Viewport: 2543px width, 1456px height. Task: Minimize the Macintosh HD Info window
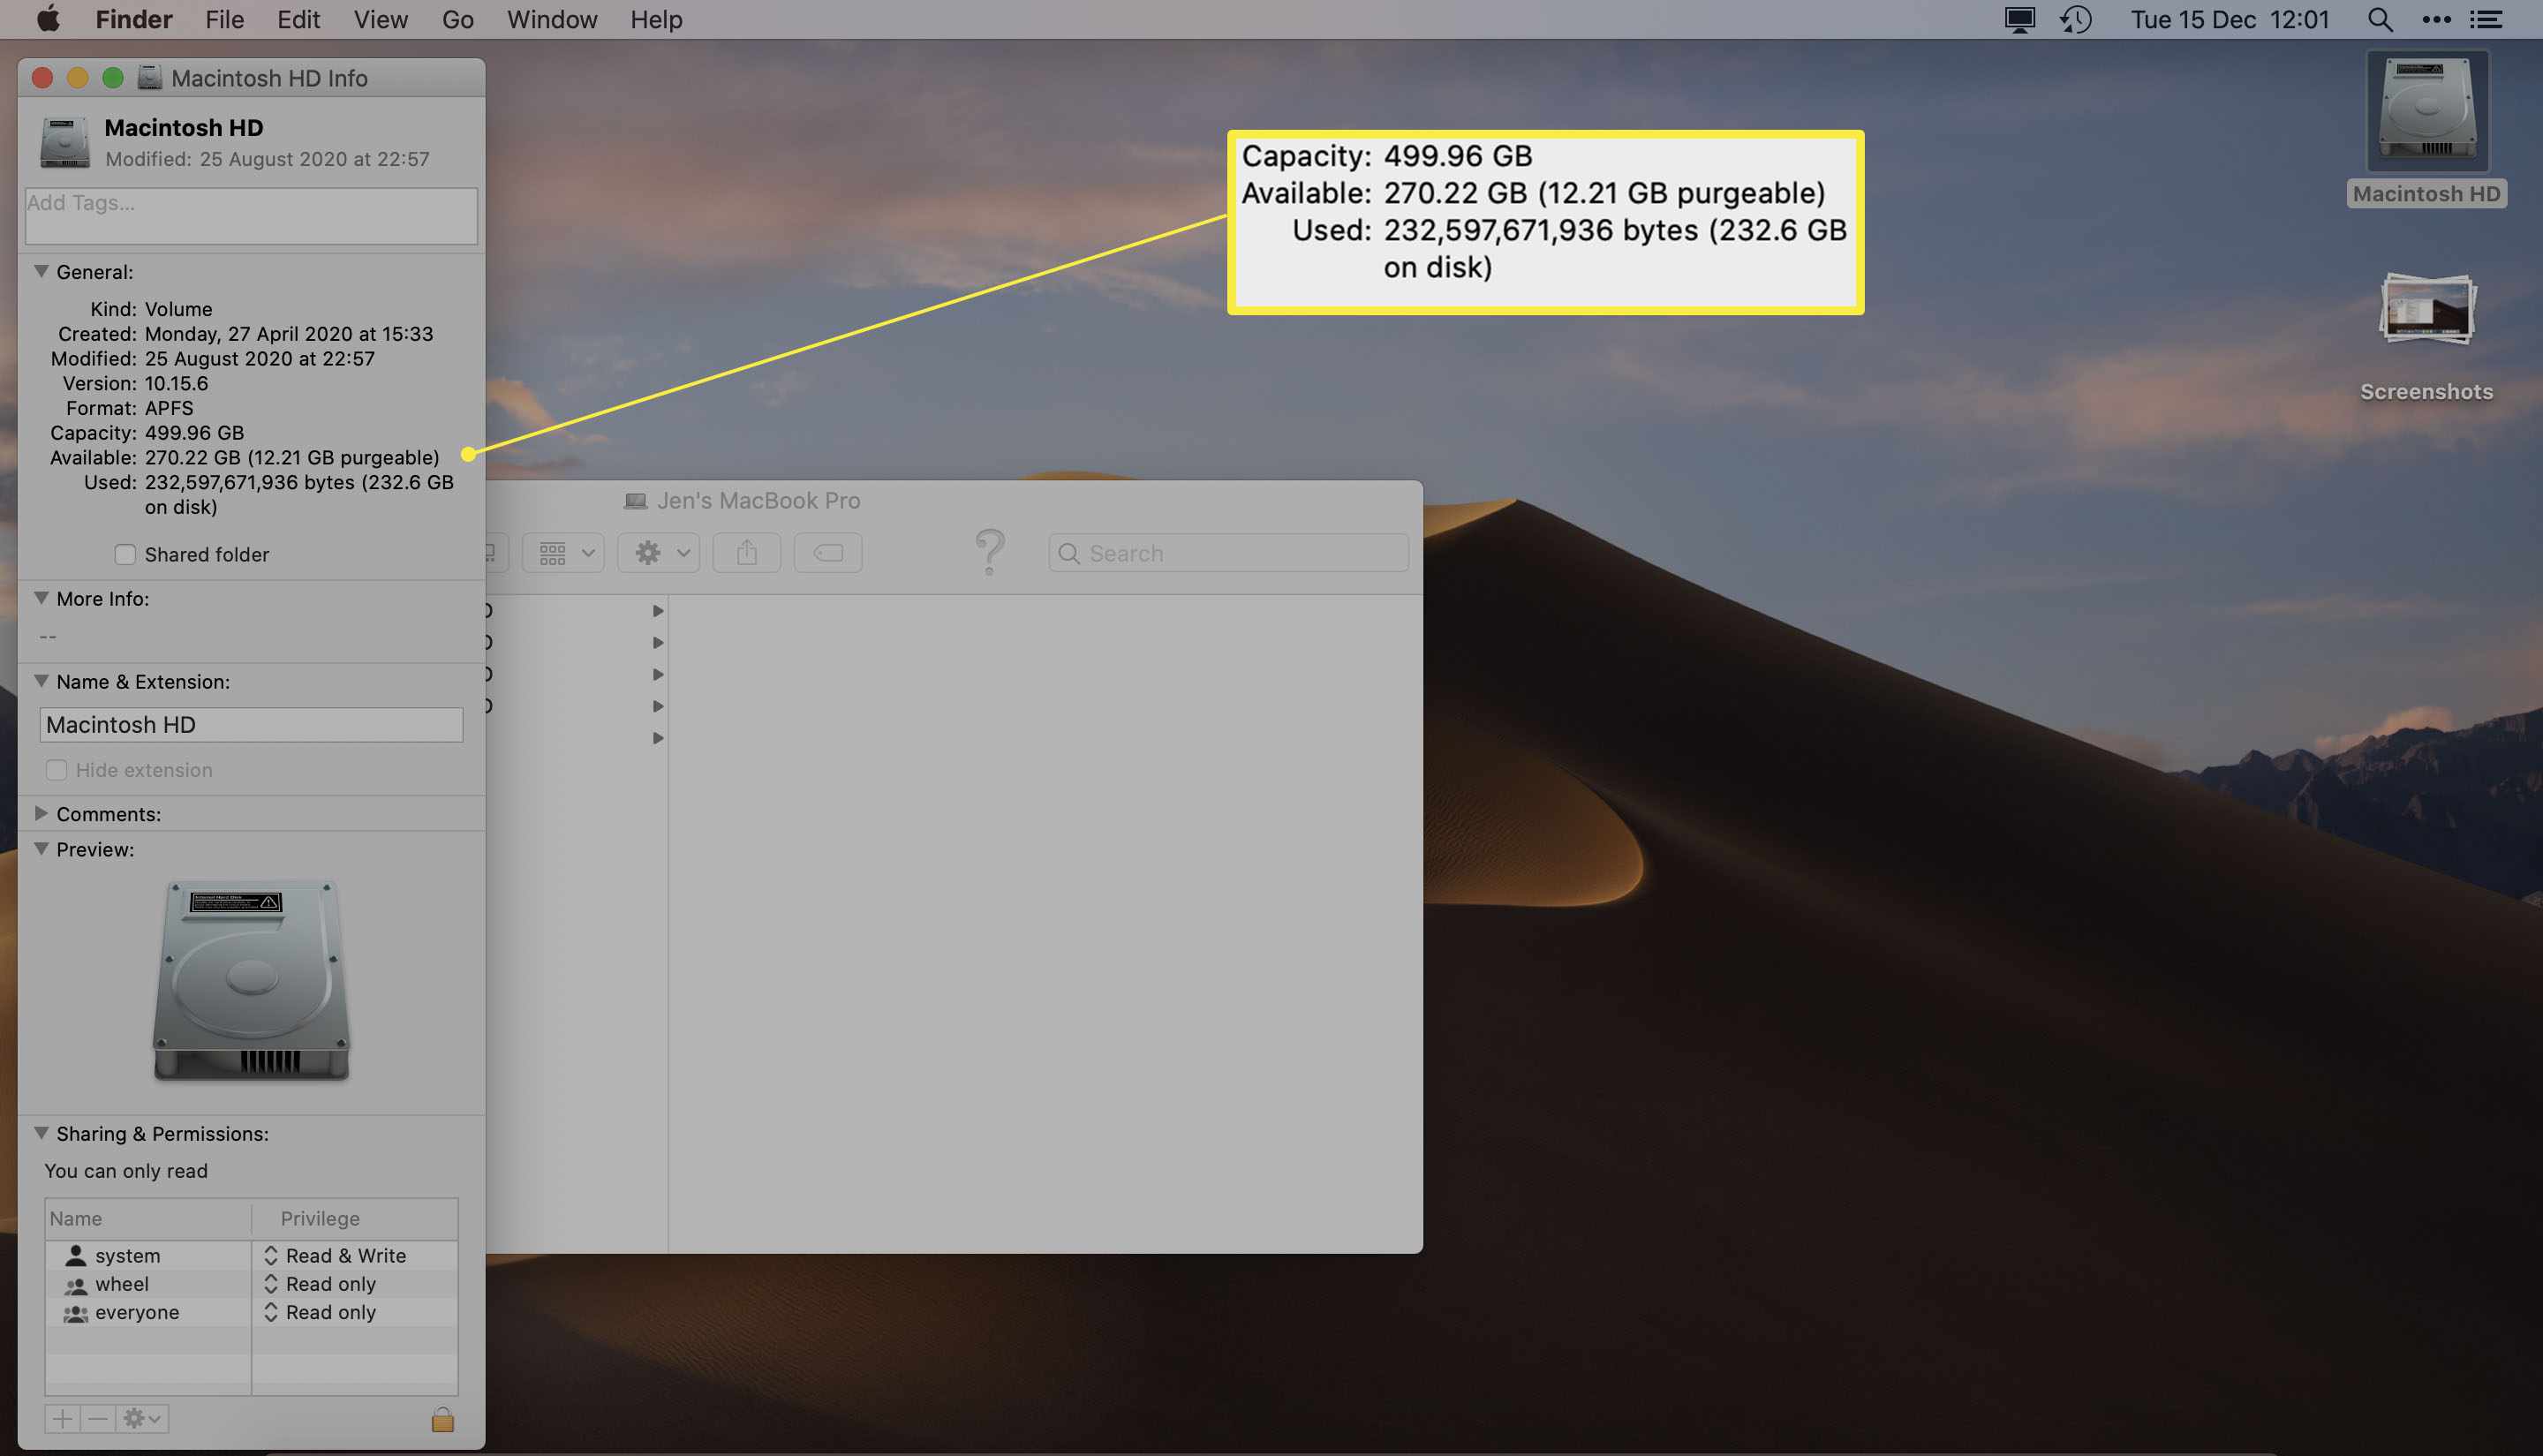(x=77, y=77)
